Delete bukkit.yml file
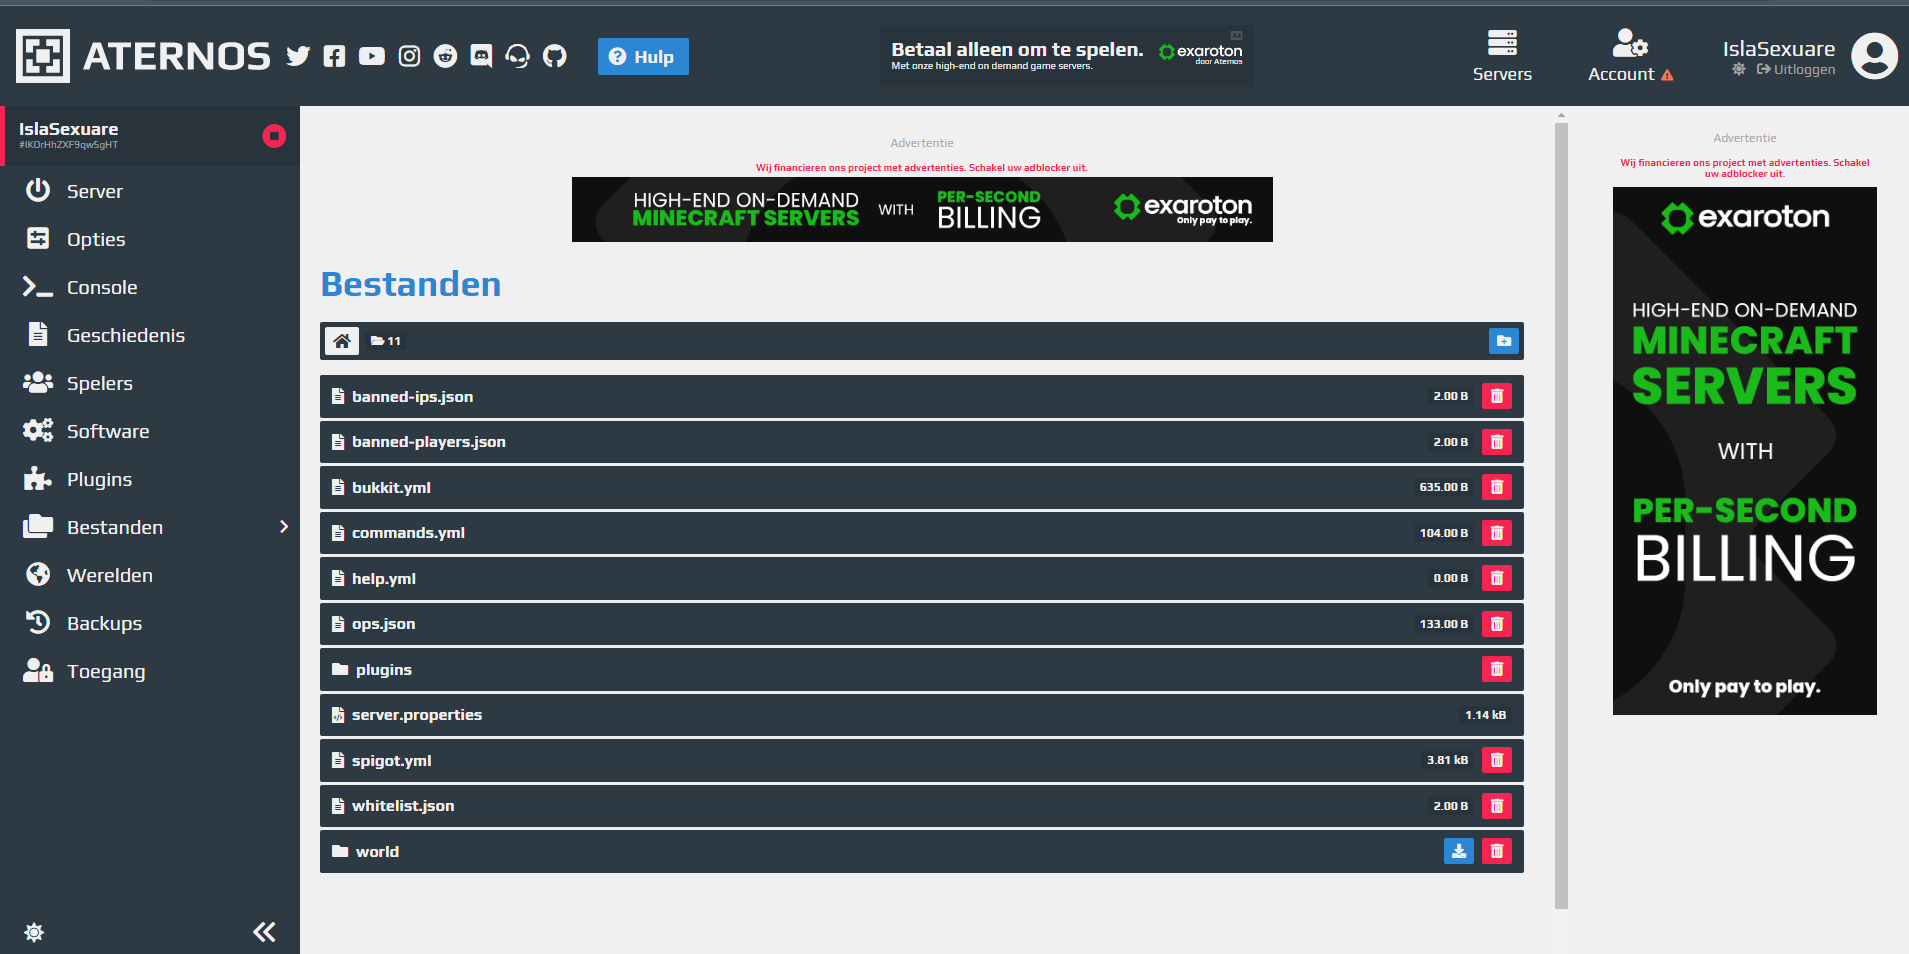Viewport: 1909px width, 954px height. pos(1497,487)
